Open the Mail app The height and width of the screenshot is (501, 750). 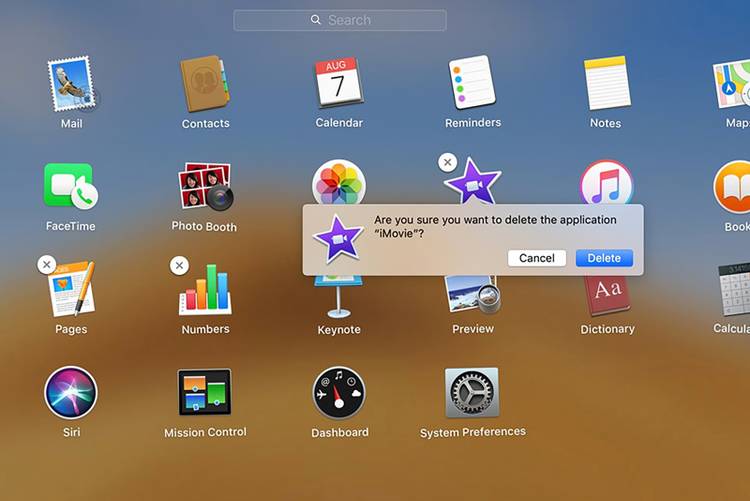[71, 84]
